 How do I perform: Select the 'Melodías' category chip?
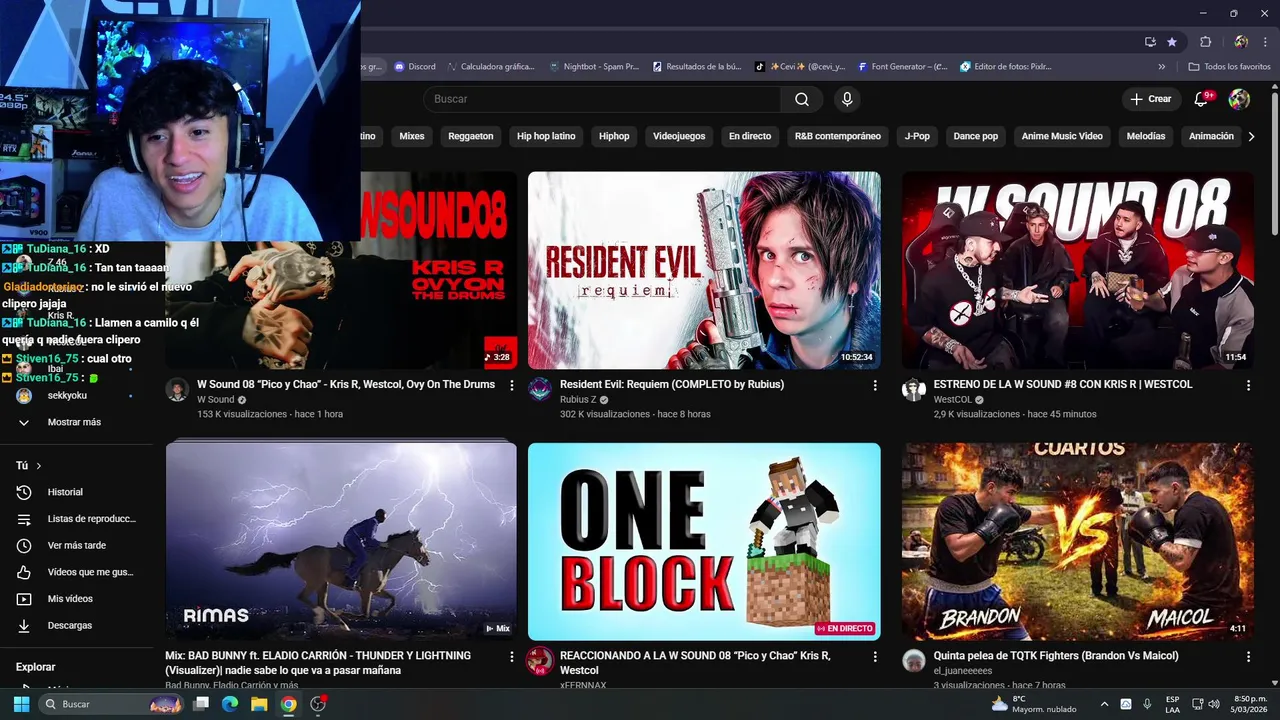coord(1146,136)
